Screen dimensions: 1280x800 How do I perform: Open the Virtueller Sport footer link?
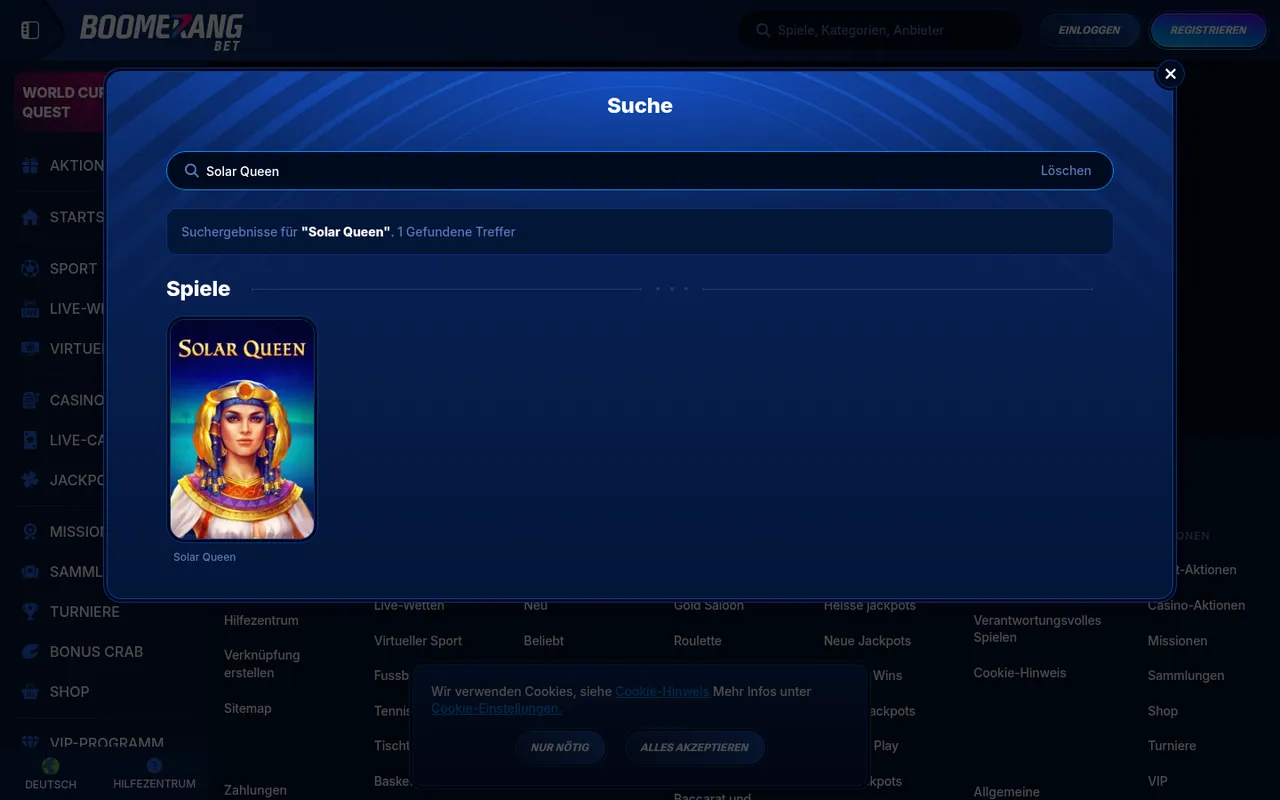pos(418,640)
